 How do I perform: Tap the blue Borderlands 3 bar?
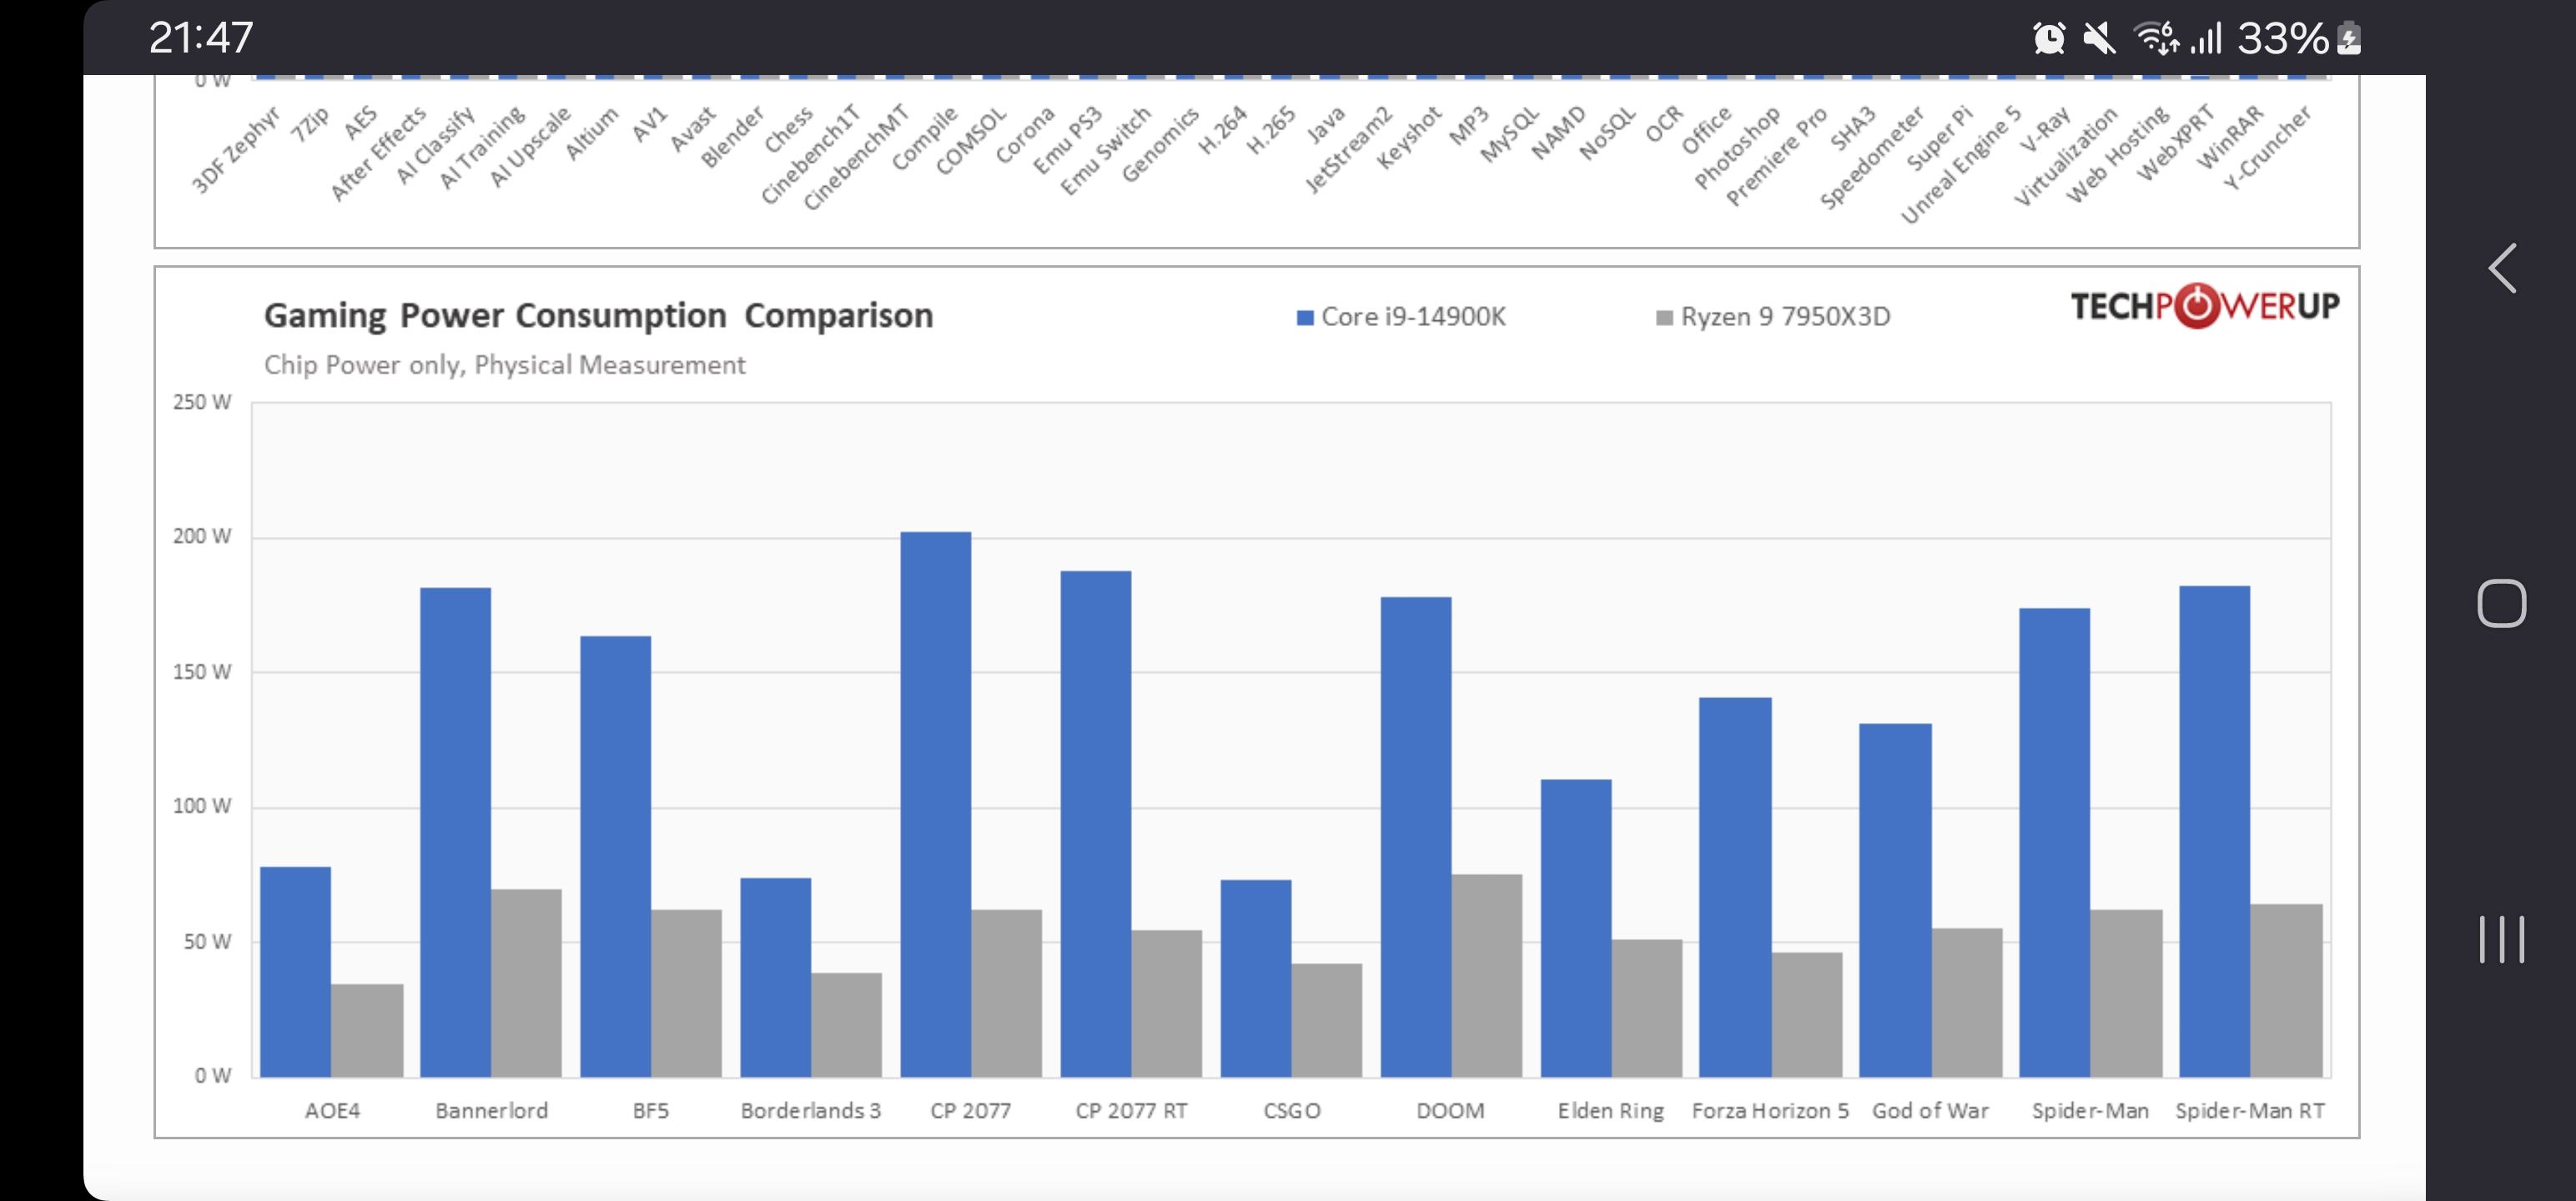tap(775, 977)
